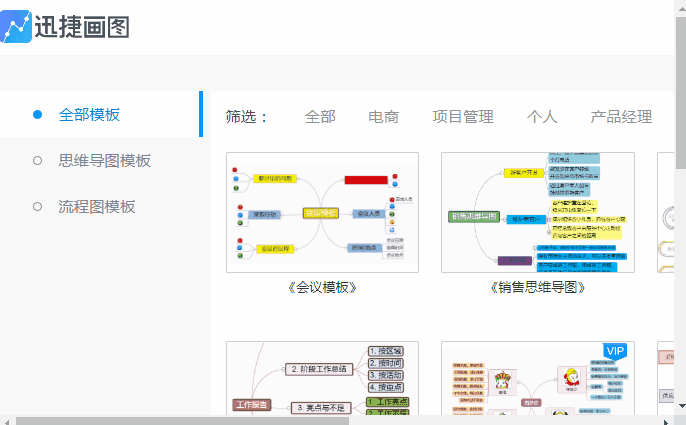686x425 pixels.
Task: Click the 筛选： label
Action: pos(246,117)
